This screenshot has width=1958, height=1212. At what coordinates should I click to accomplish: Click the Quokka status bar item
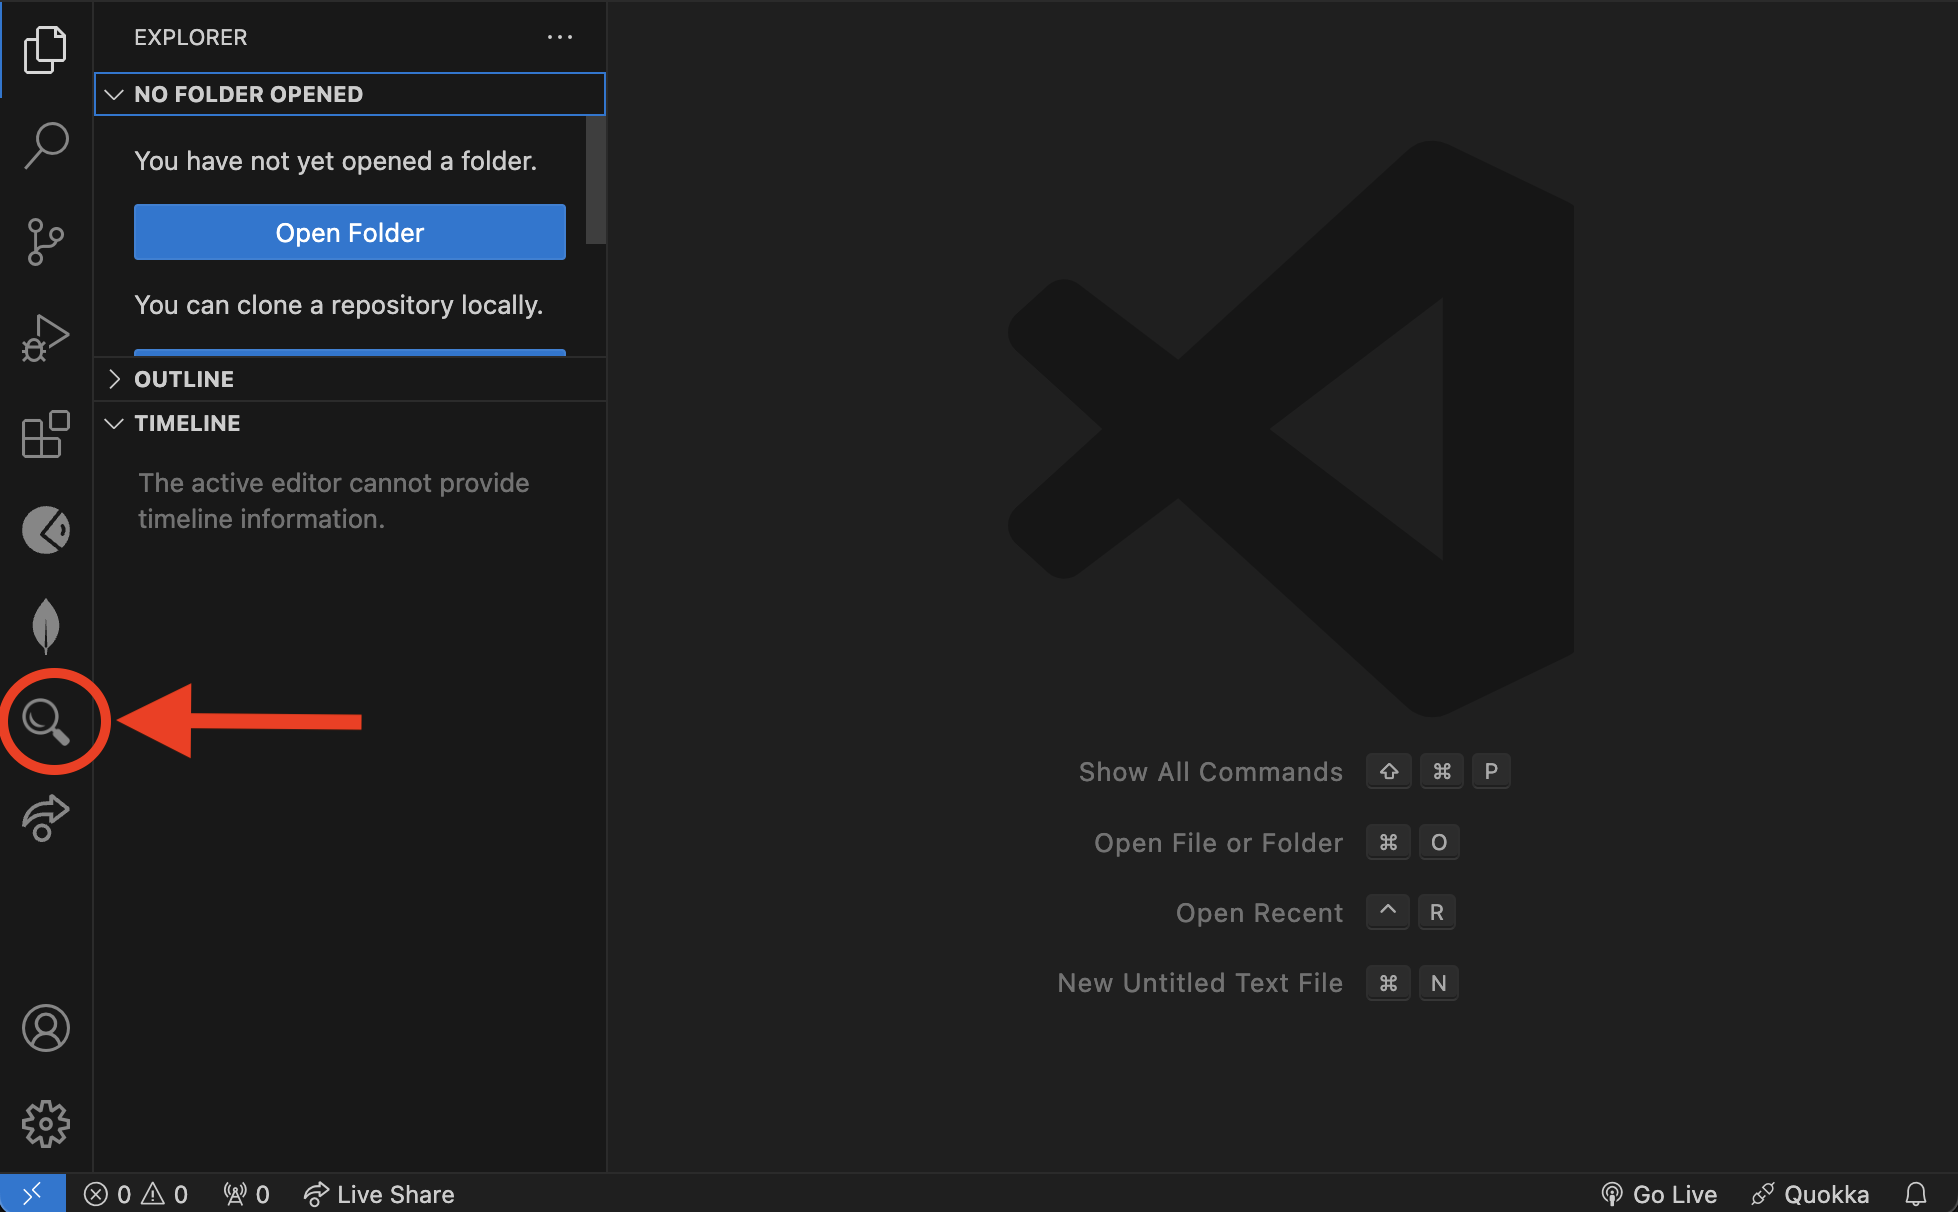pos(1811,1194)
